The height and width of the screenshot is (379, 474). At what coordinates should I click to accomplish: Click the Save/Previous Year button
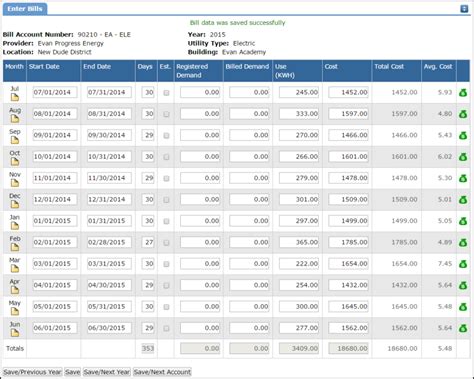32,372
